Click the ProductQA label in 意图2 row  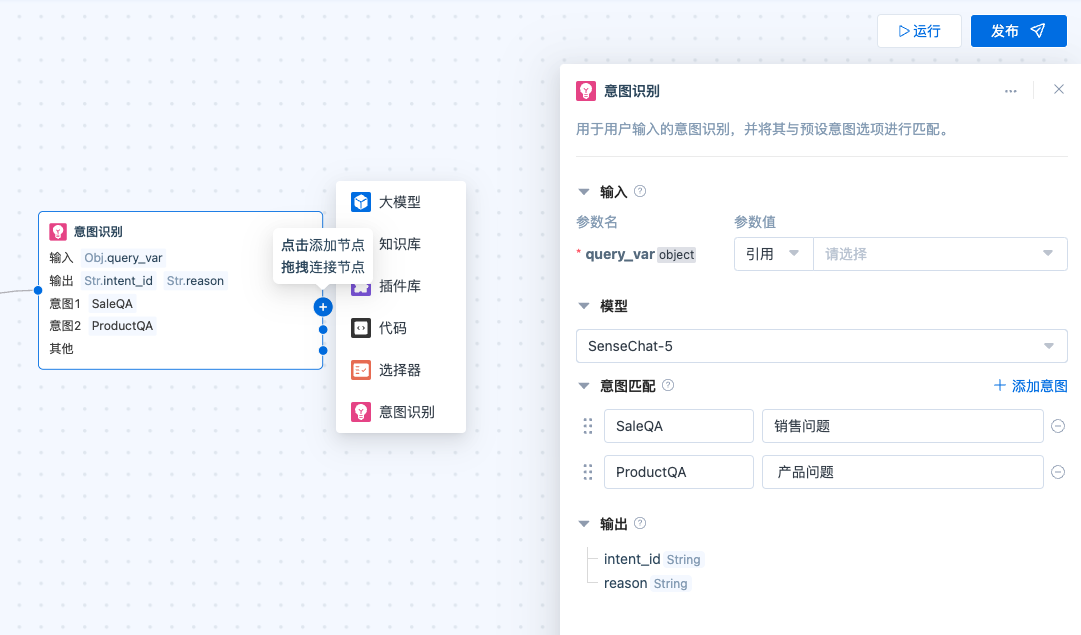click(122, 326)
